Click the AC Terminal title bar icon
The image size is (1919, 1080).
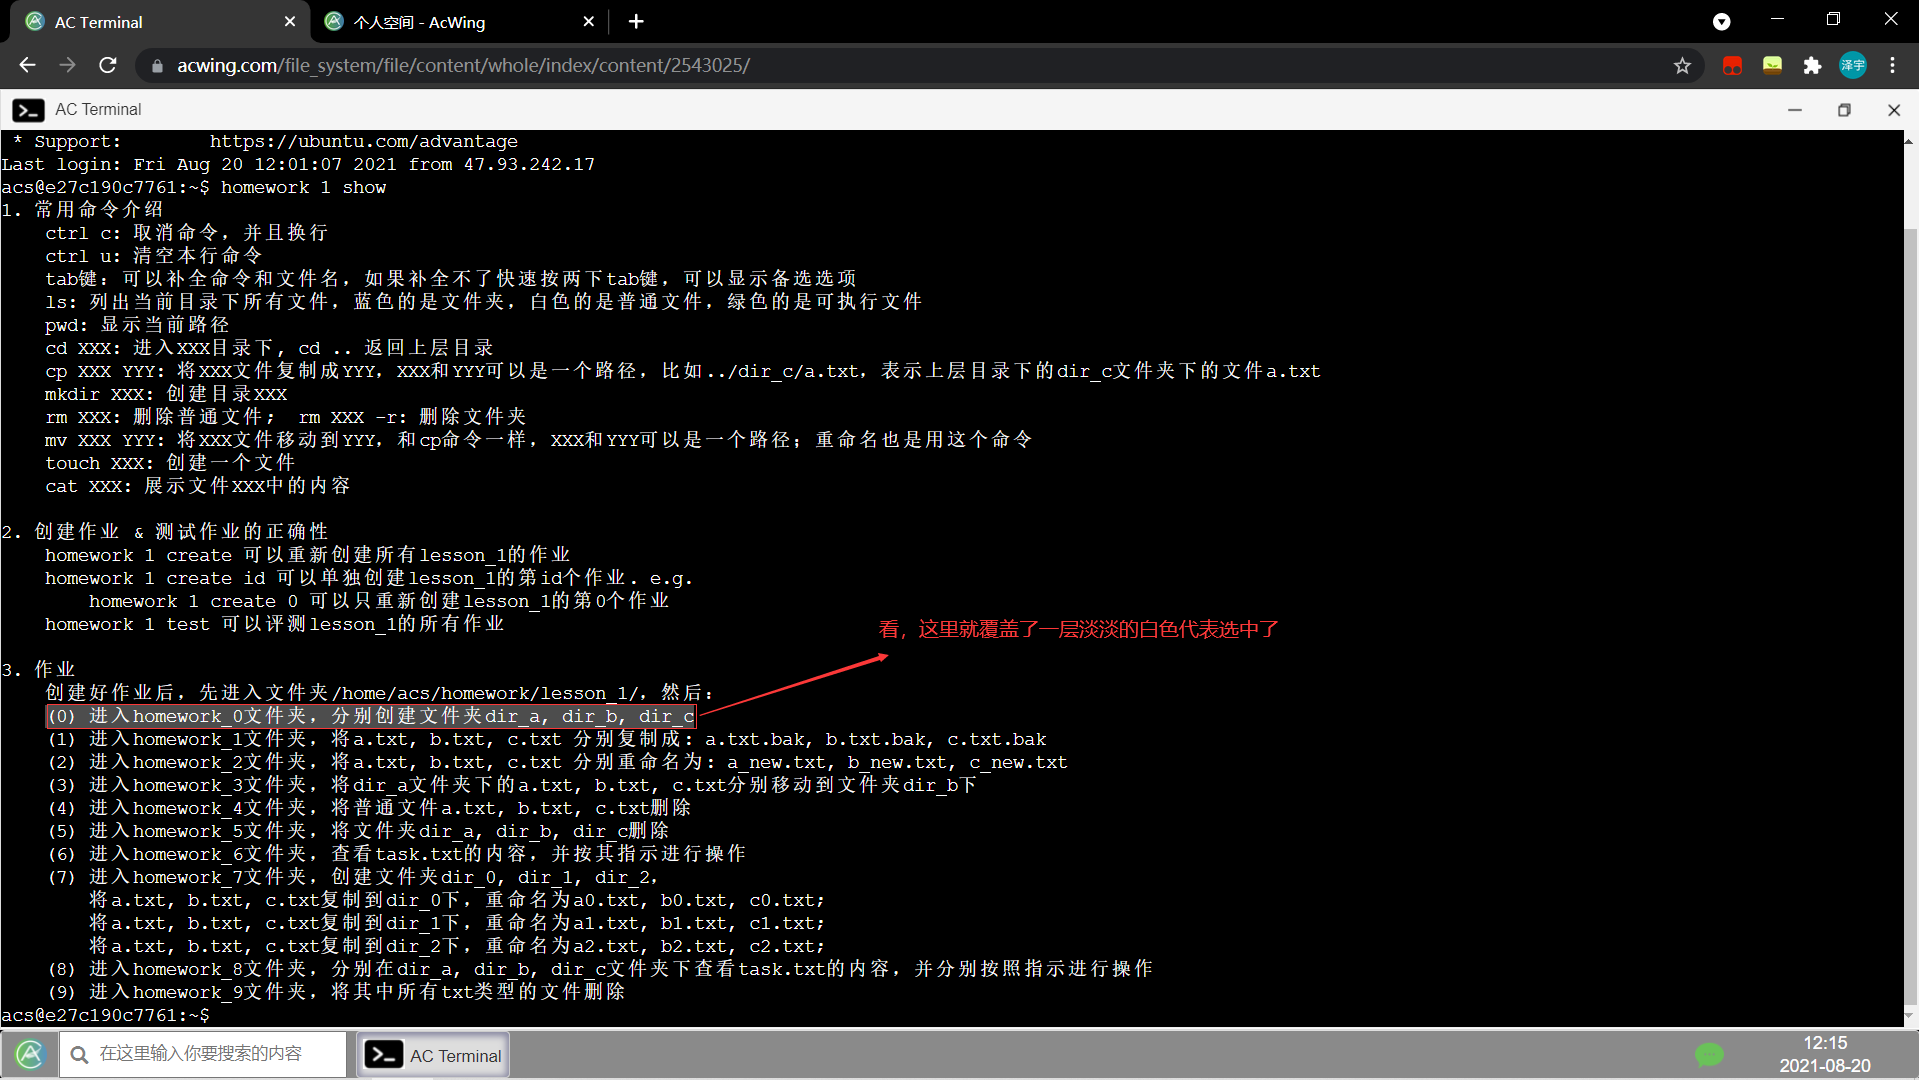pos(28,110)
